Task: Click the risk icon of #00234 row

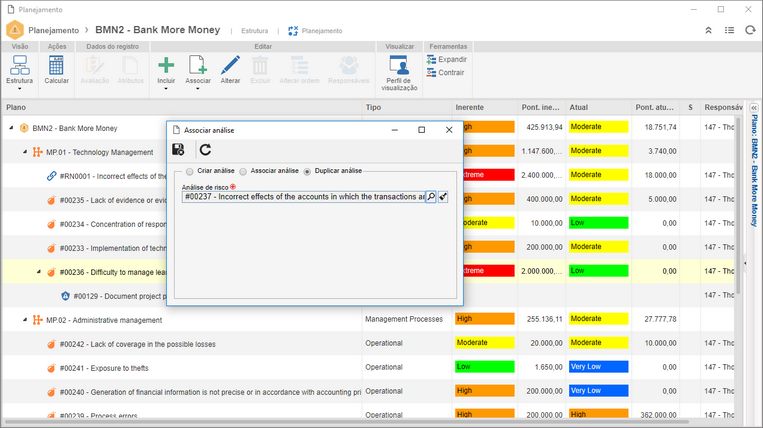Action: tap(52, 224)
